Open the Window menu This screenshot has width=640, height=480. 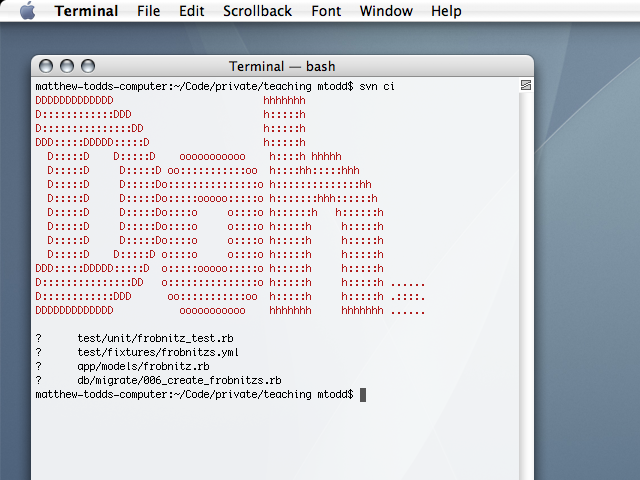click(x=386, y=11)
